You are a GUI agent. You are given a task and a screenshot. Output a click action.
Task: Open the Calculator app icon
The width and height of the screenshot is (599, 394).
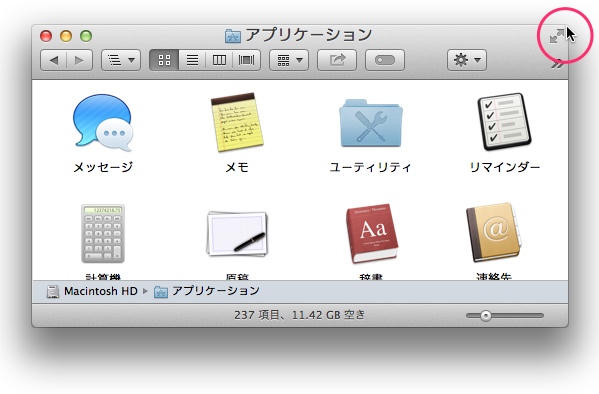point(103,233)
